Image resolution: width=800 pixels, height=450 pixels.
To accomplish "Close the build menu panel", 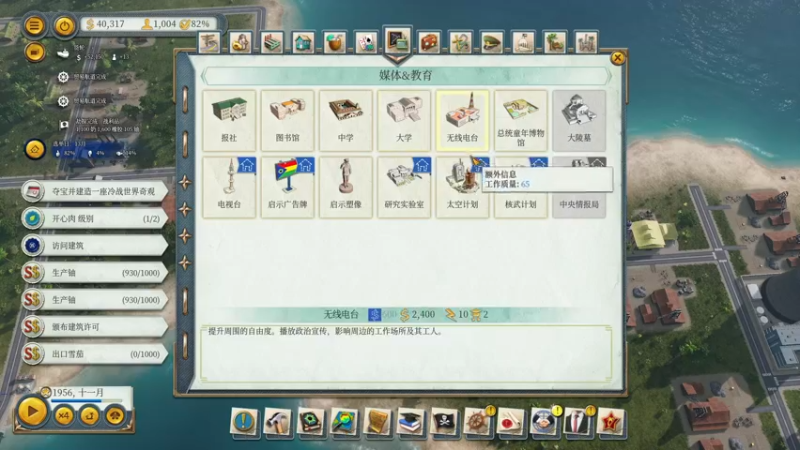I will point(617,58).
